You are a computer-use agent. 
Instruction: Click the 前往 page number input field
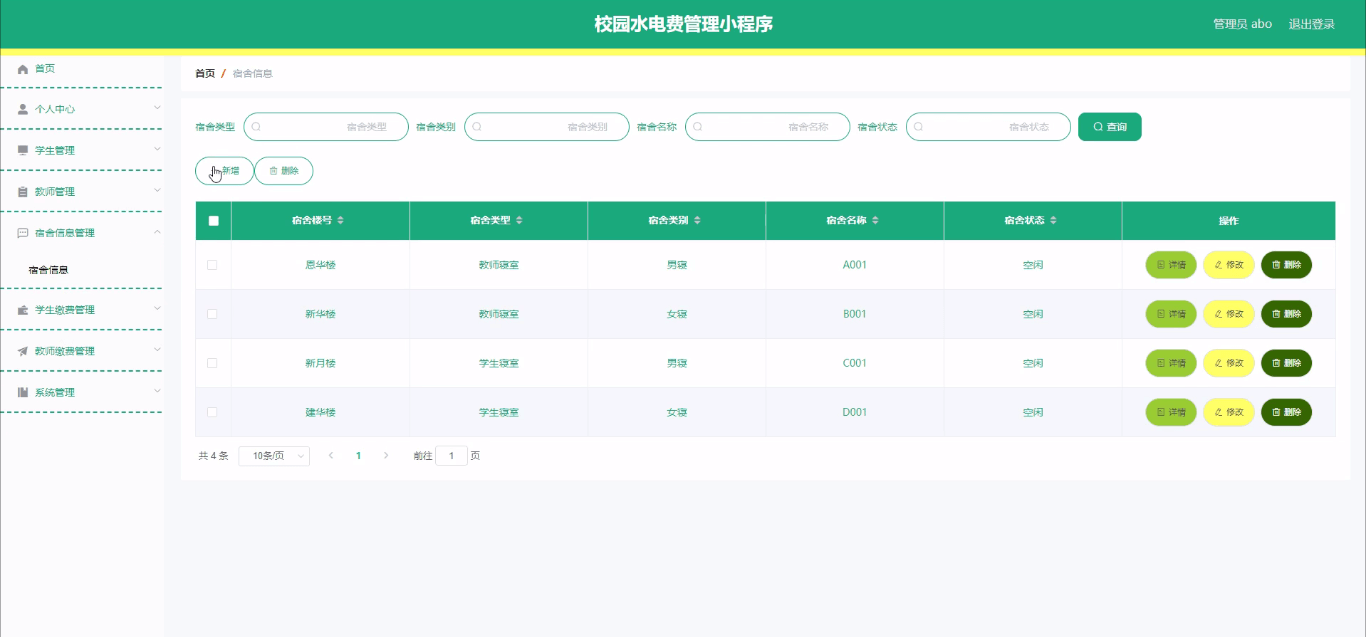pos(451,455)
